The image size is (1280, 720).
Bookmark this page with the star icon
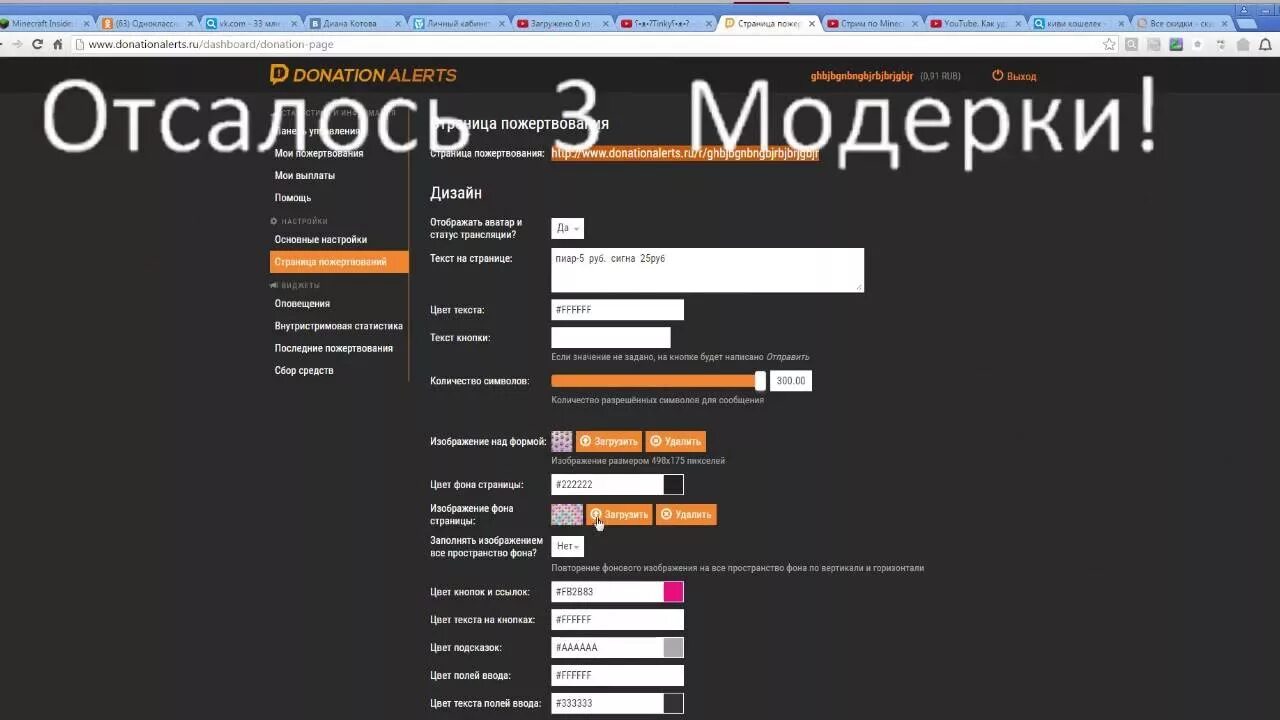click(1109, 44)
